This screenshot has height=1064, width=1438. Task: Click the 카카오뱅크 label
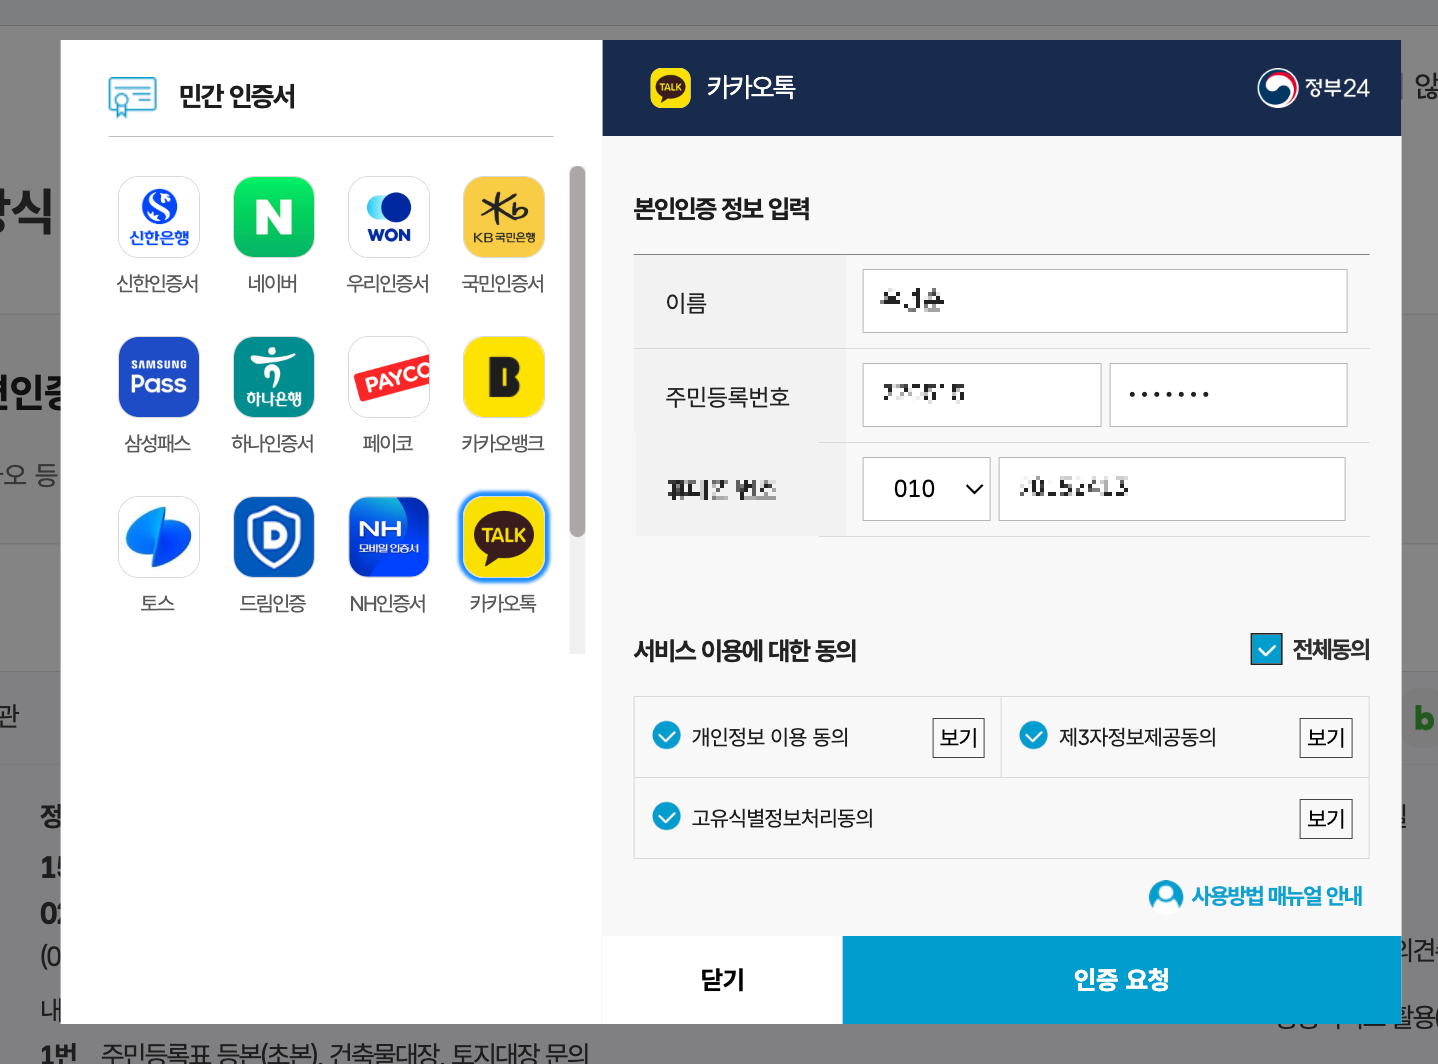(x=503, y=444)
